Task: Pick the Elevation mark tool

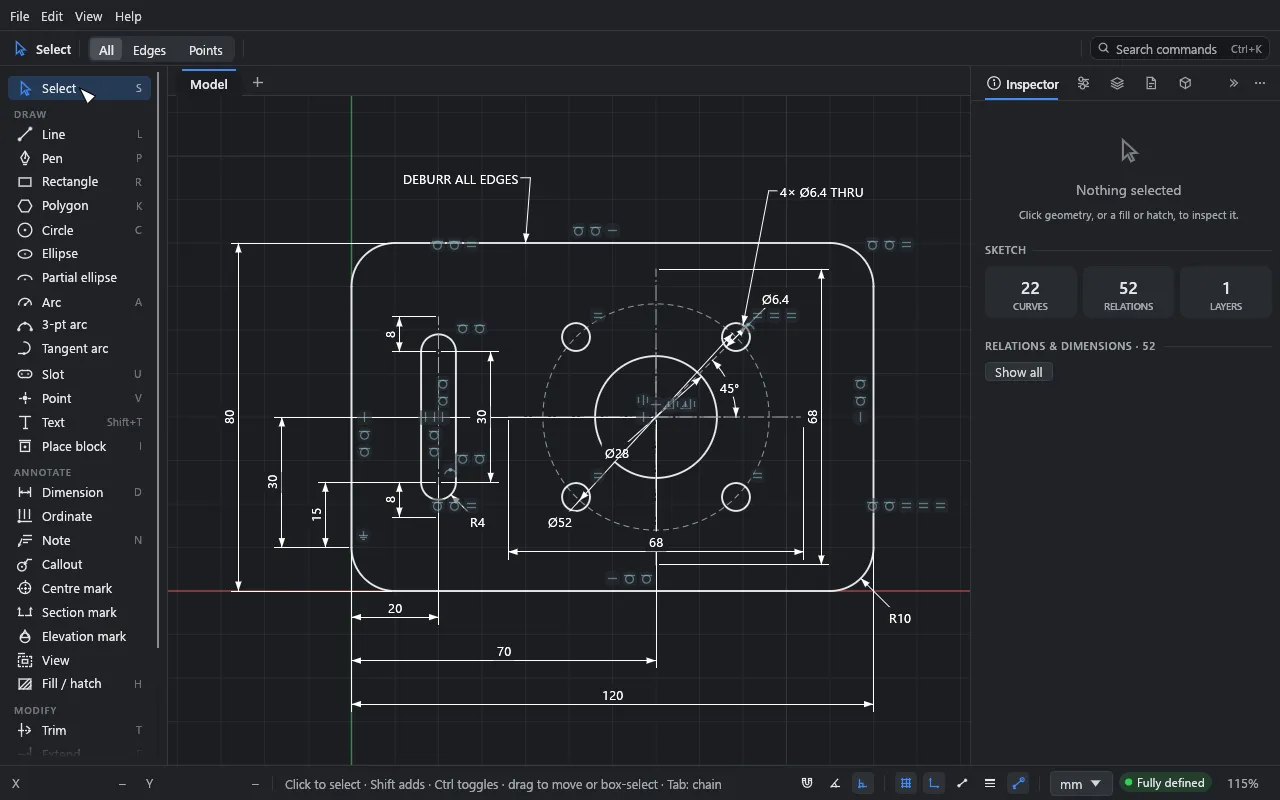Action: point(80,636)
